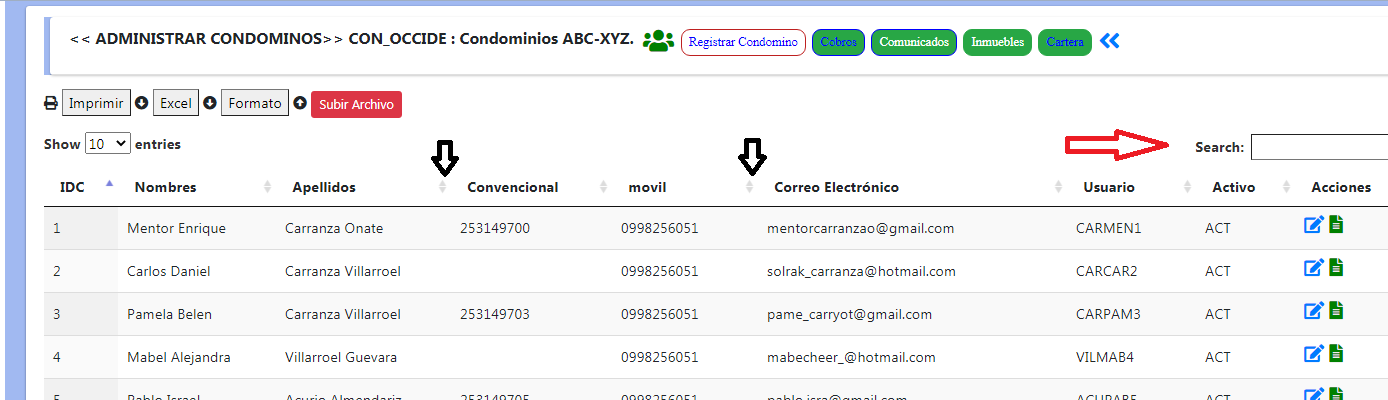Open document icon for Mentor Enrique row
The image size is (1388, 400).
pos(1336,226)
